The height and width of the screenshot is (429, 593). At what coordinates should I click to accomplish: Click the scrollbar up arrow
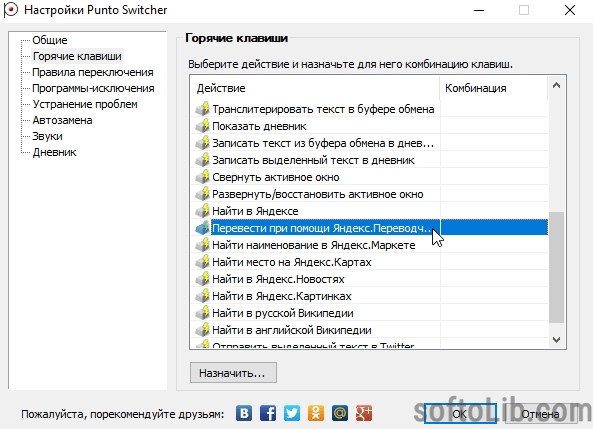(556, 85)
